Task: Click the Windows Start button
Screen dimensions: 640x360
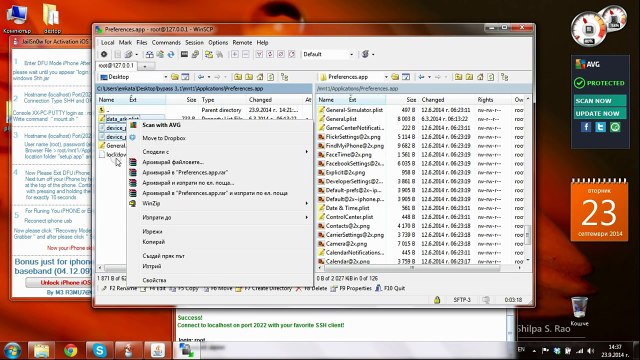Action: click(12, 351)
